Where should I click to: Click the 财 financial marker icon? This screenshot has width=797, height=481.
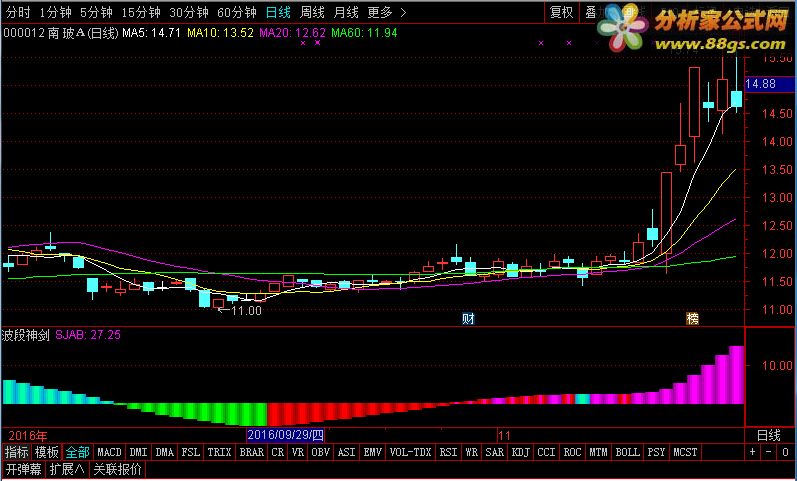468,319
